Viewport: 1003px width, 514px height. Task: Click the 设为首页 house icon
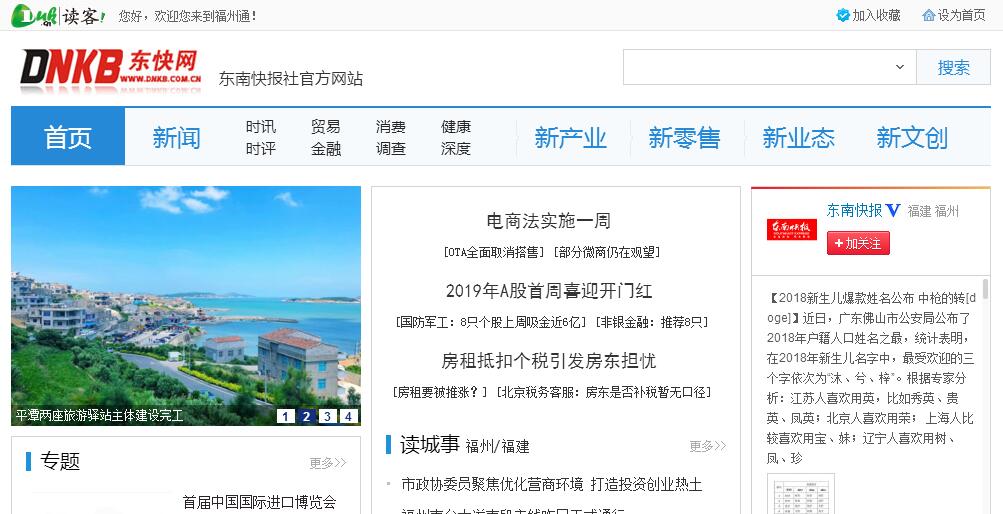(x=929, y=15)
